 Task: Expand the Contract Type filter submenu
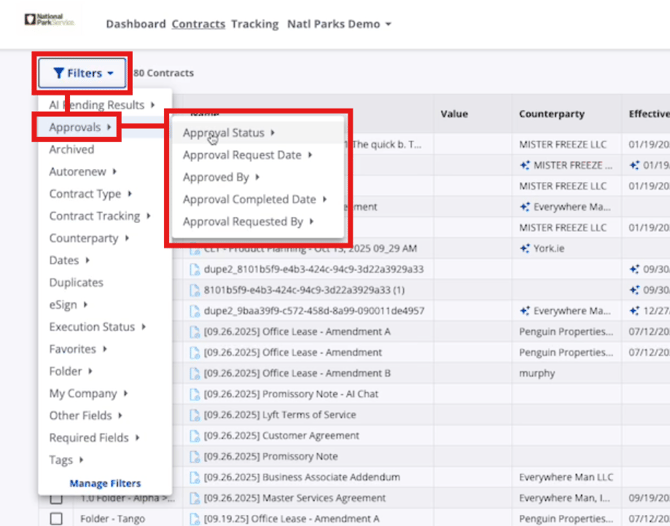90,194
